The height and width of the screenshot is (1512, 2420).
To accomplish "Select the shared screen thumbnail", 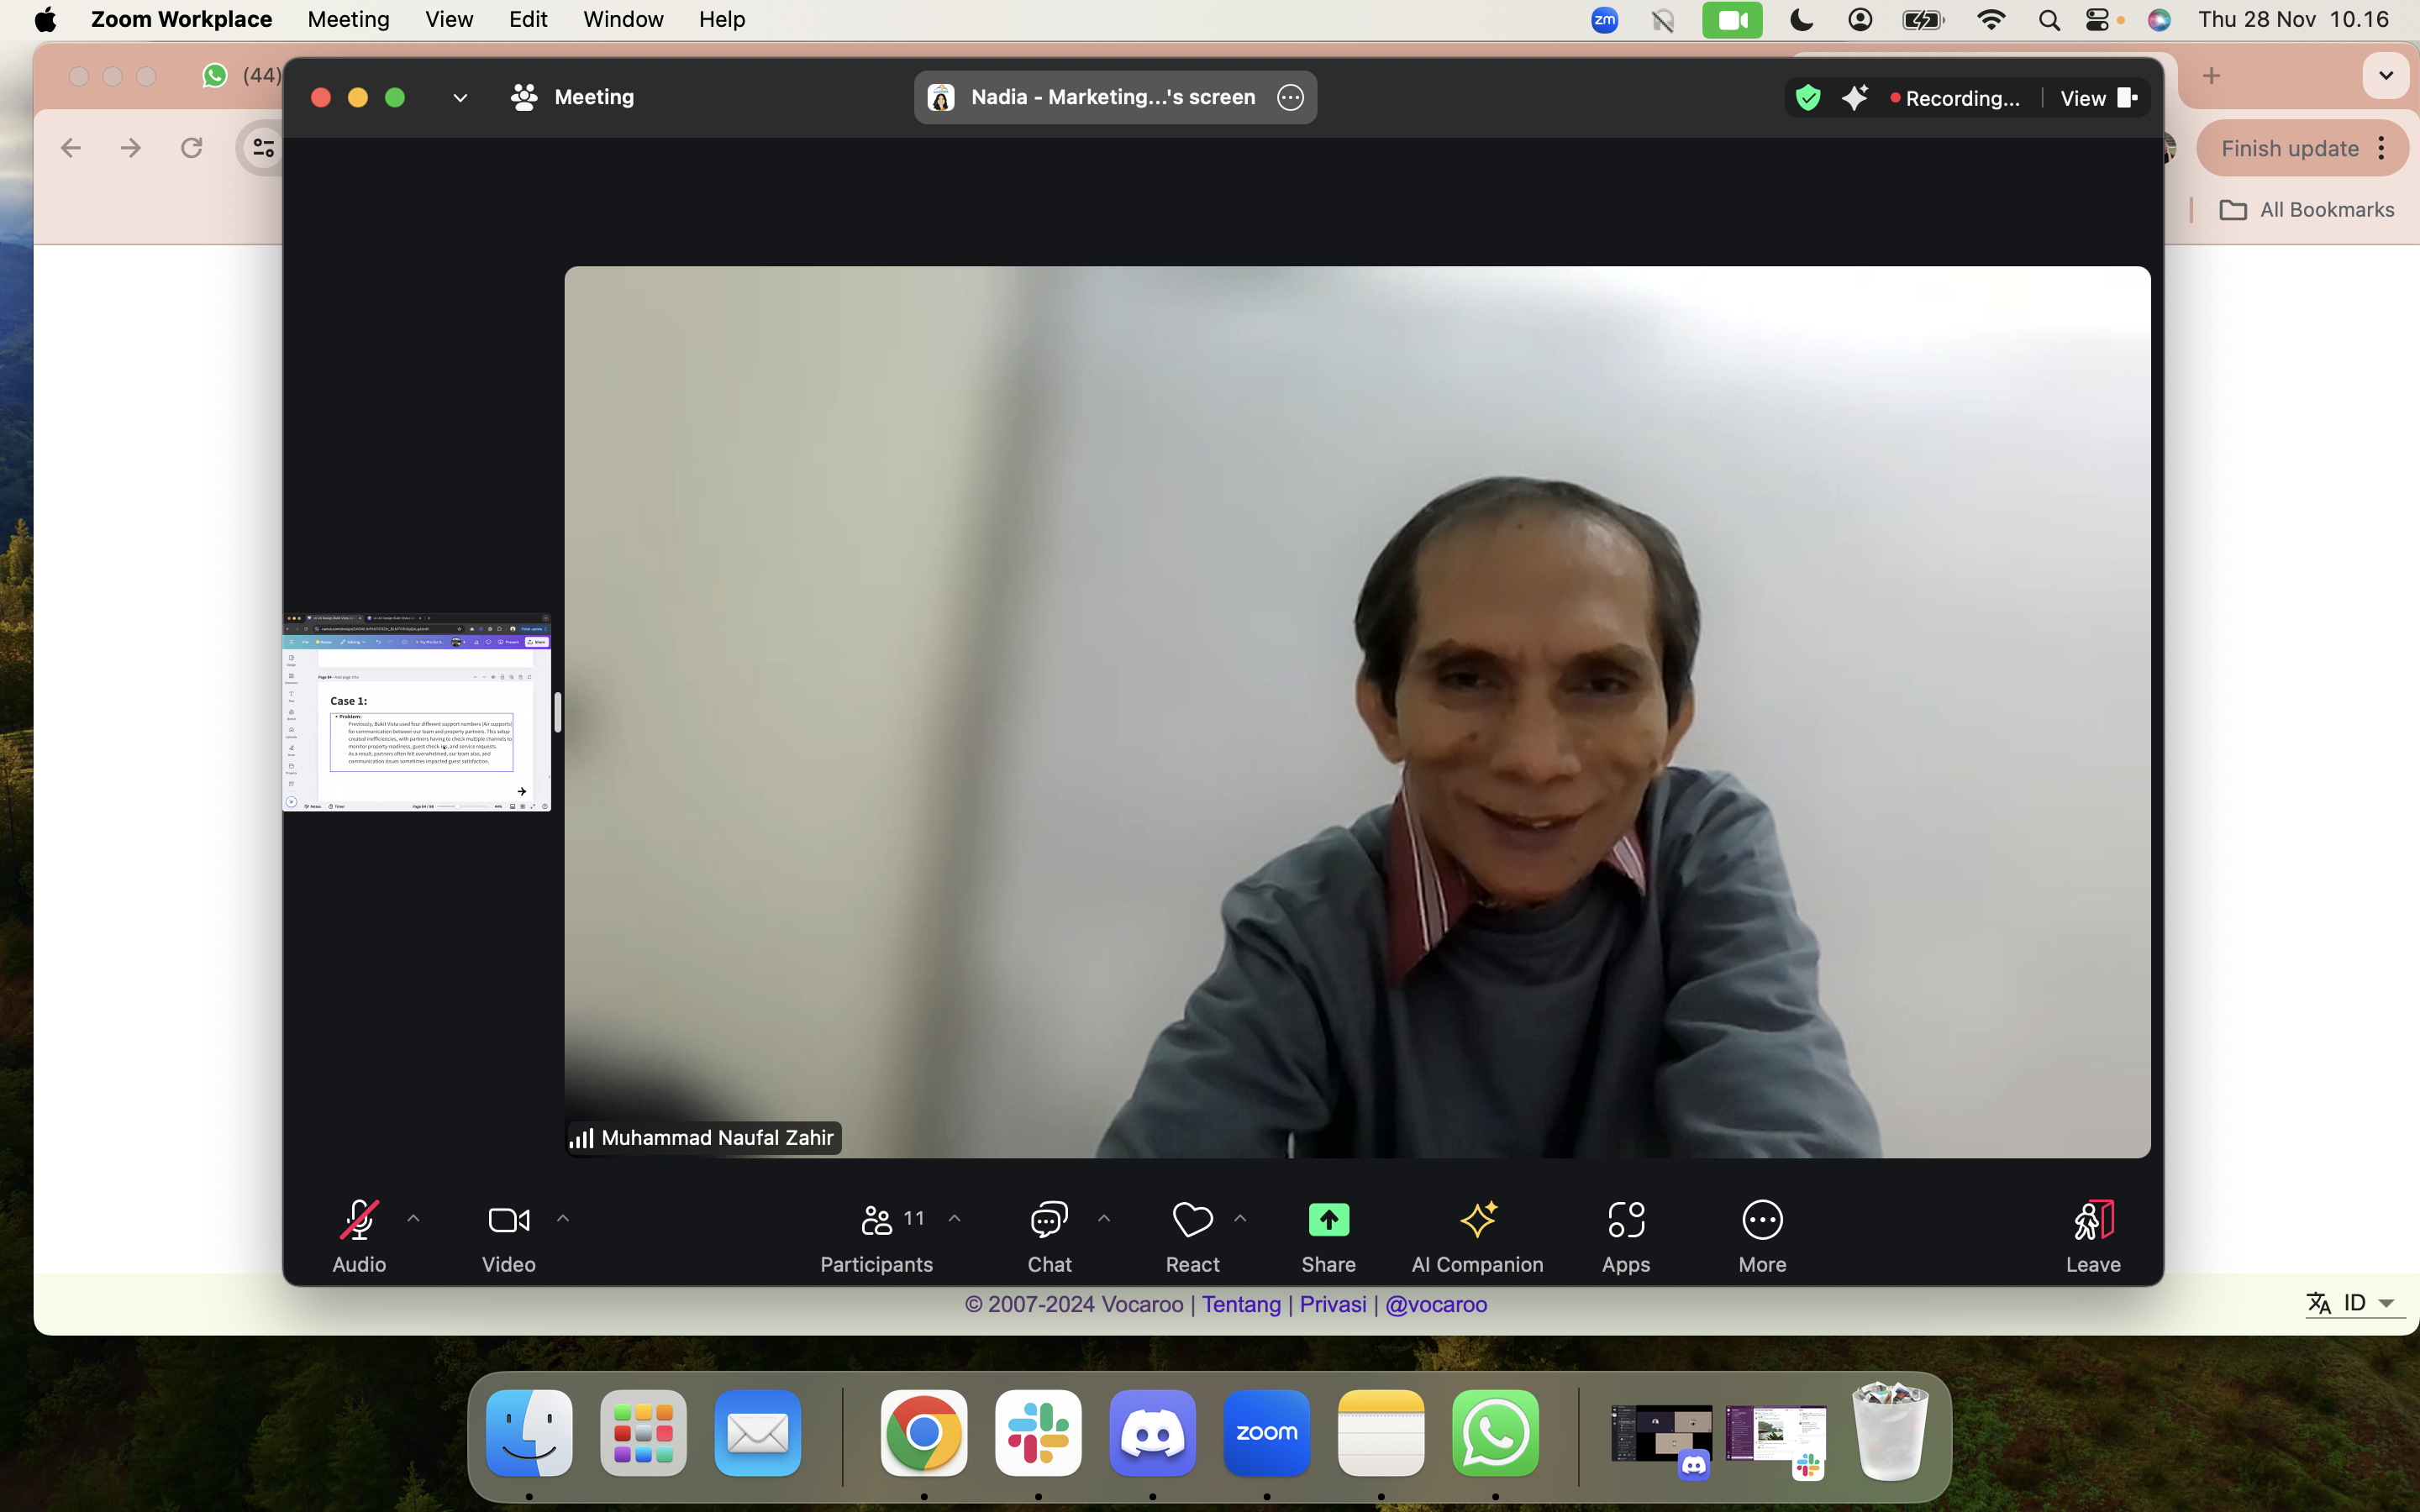I will point(417,712).
